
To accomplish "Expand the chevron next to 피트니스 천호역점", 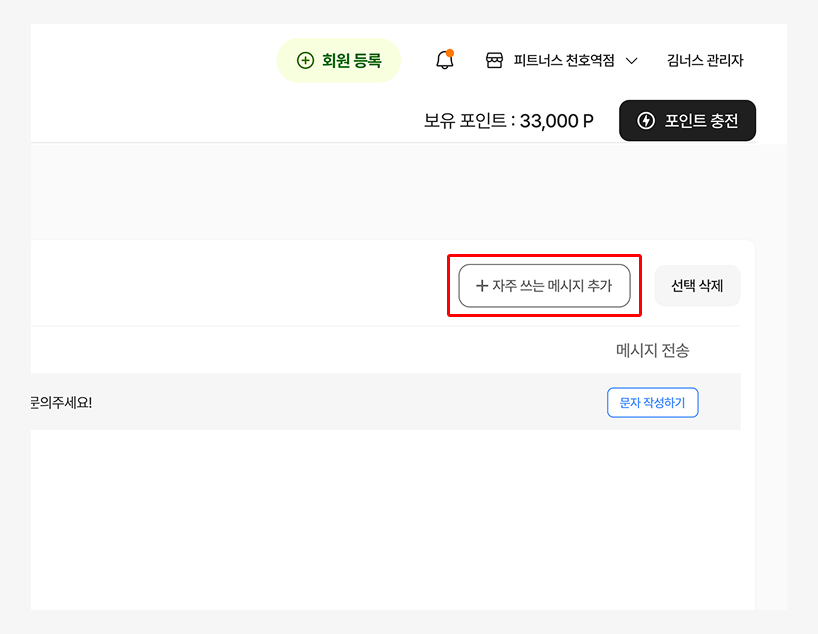I will point(631,61).
